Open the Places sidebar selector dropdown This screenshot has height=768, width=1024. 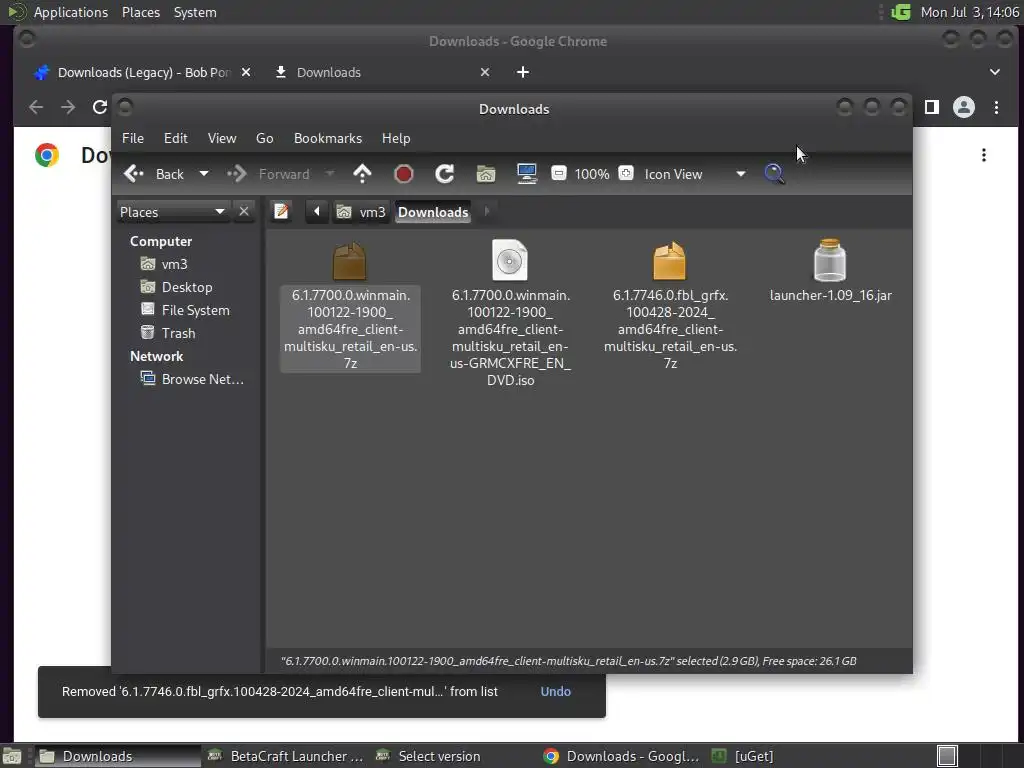tap(172, 212)
